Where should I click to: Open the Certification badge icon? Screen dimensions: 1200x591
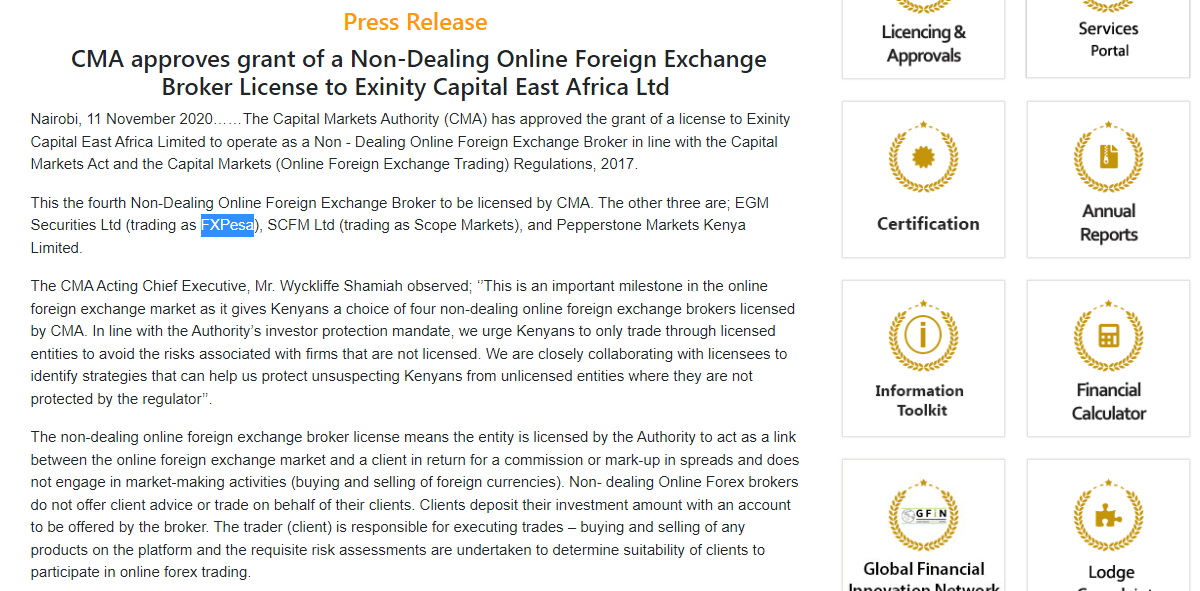[923, 156]
